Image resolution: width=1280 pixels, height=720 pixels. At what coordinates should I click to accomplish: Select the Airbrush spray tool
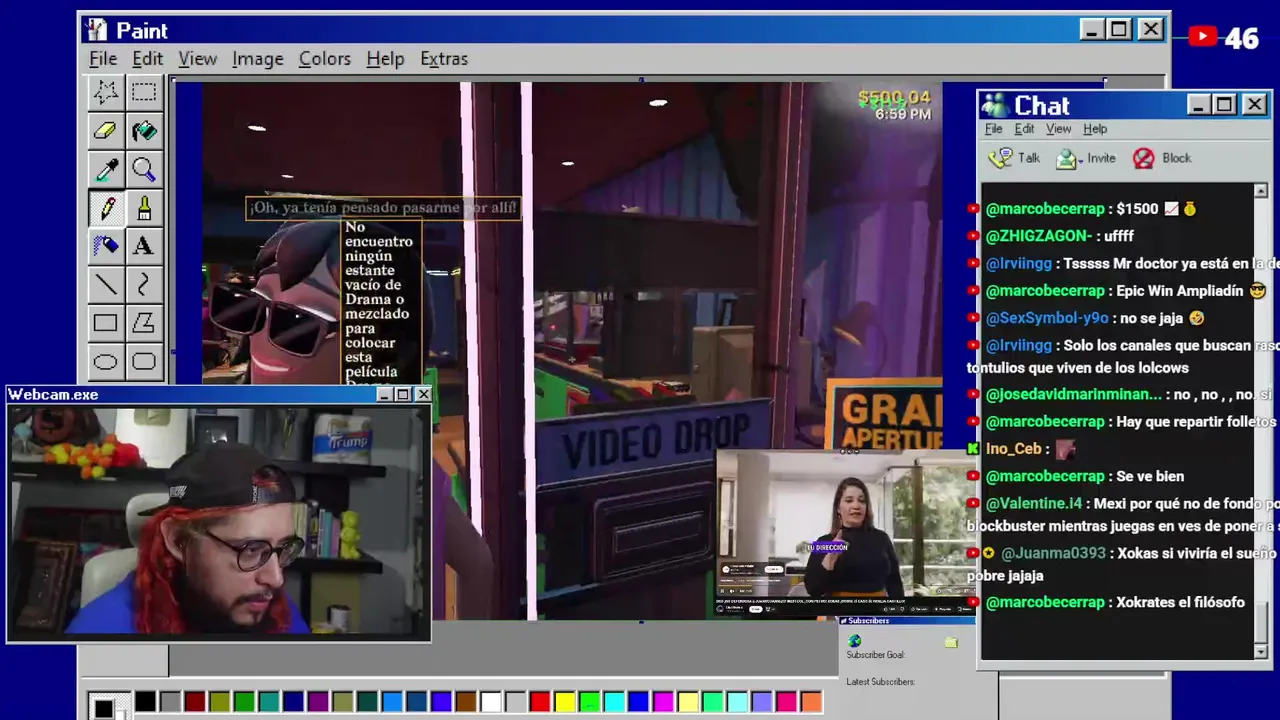[x=105, y=246]
